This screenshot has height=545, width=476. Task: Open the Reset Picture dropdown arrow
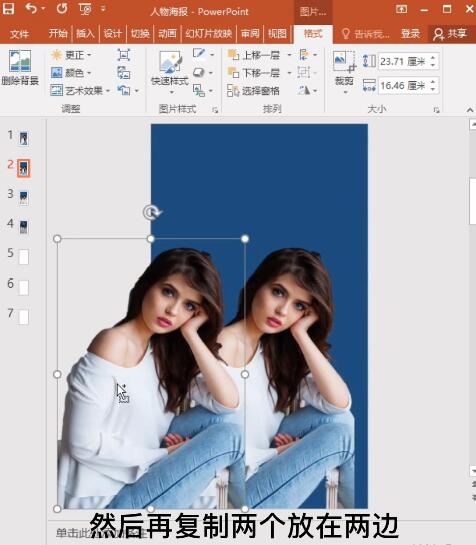click(137, 91)
